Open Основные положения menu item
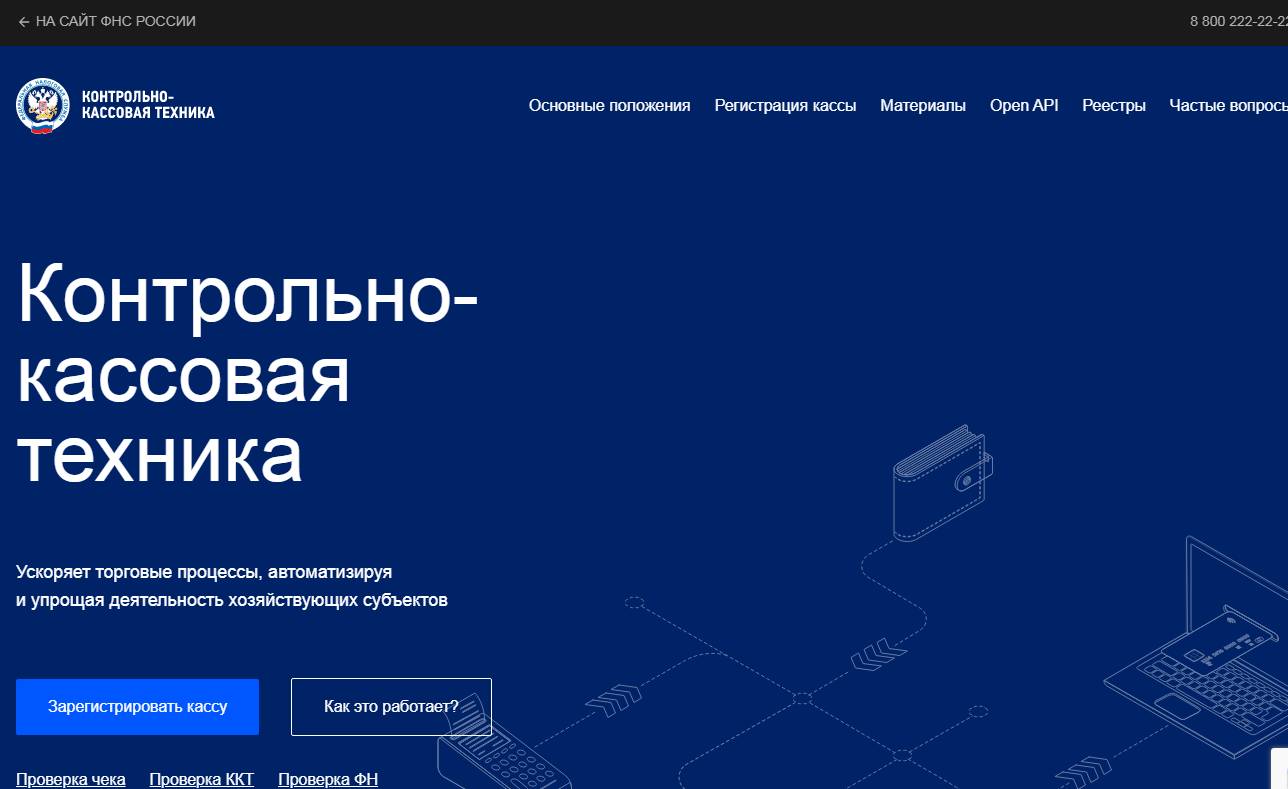1288x789 pixels. pyautogui.click(x=609, y=105)
